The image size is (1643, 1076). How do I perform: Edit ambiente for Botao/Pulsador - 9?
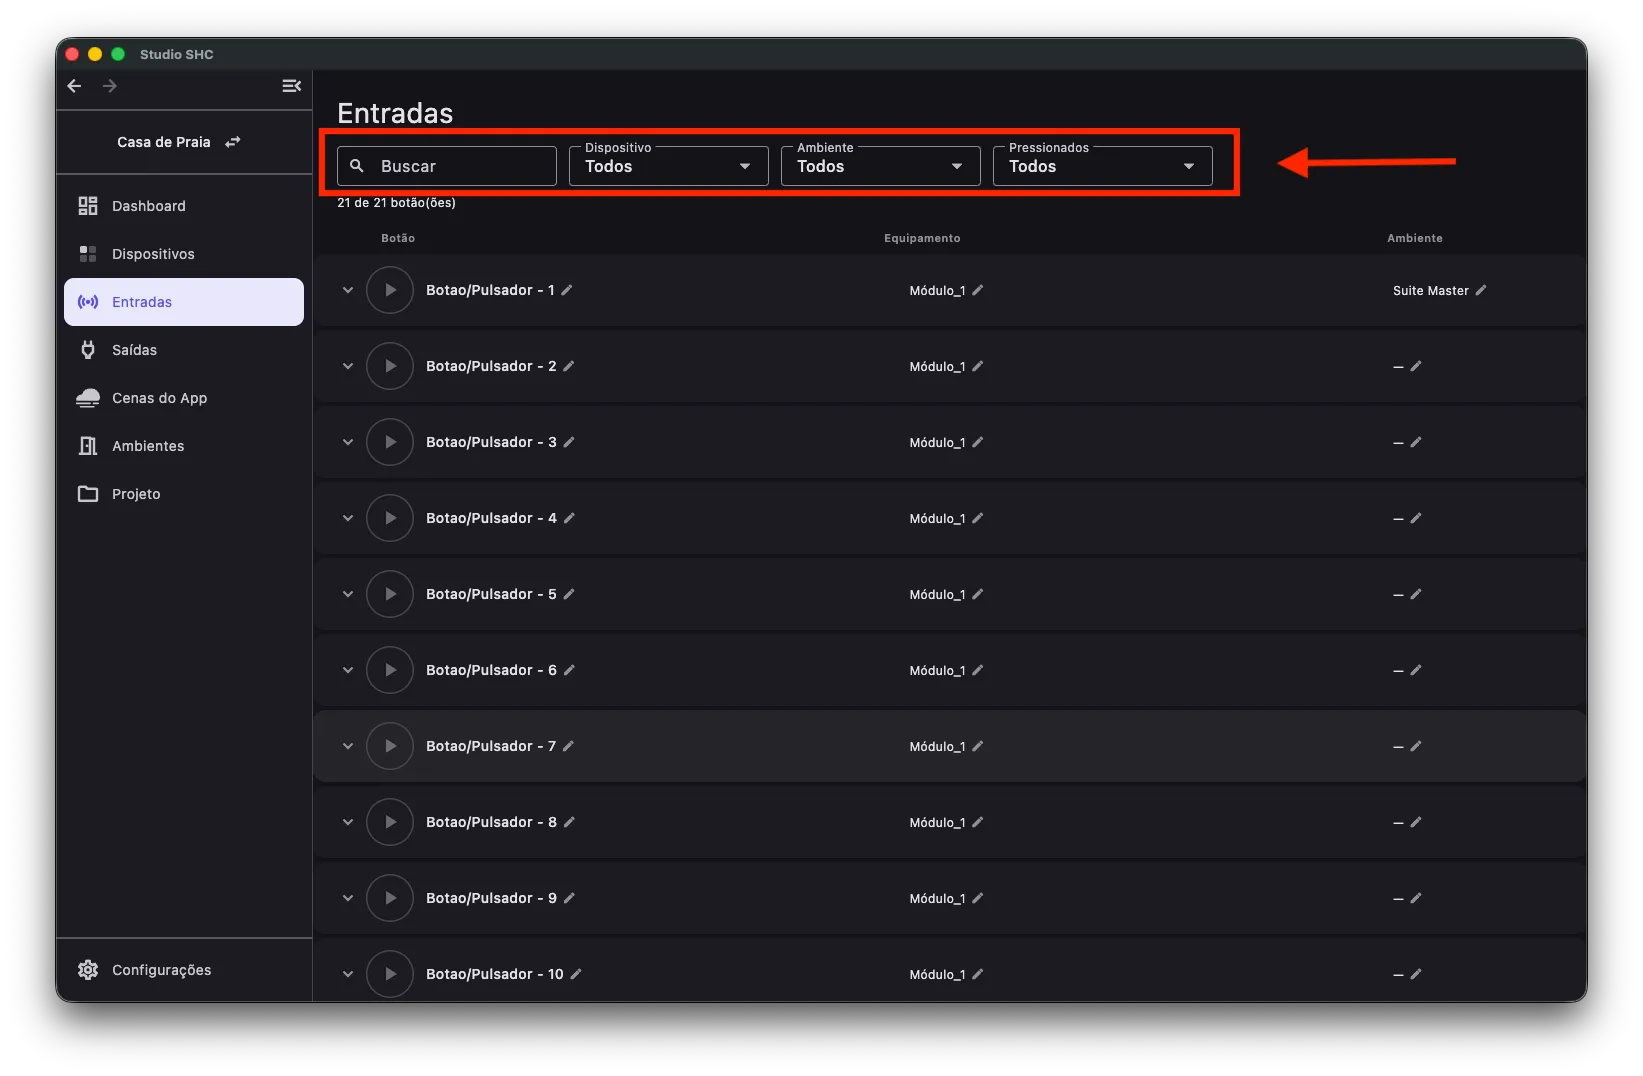click(1416, 898)
